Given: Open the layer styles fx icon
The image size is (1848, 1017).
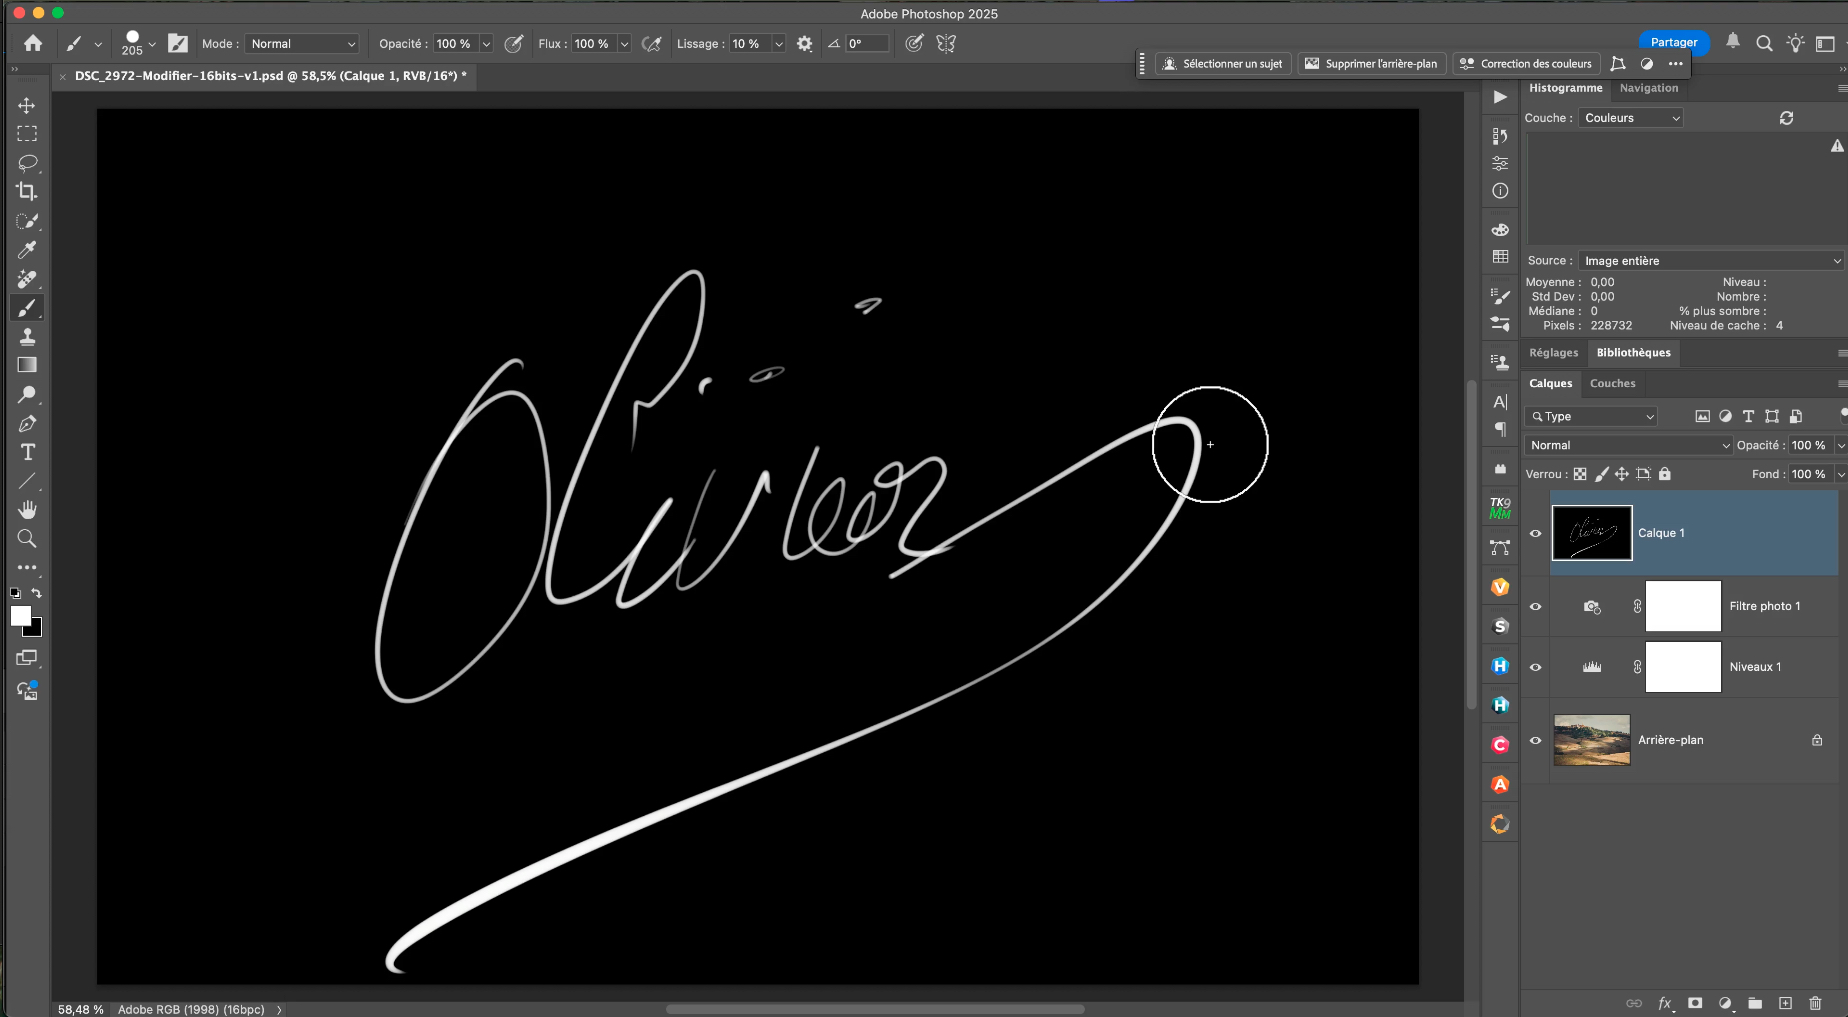Looking at the screenshot, I should (x=1665, y=1003).
